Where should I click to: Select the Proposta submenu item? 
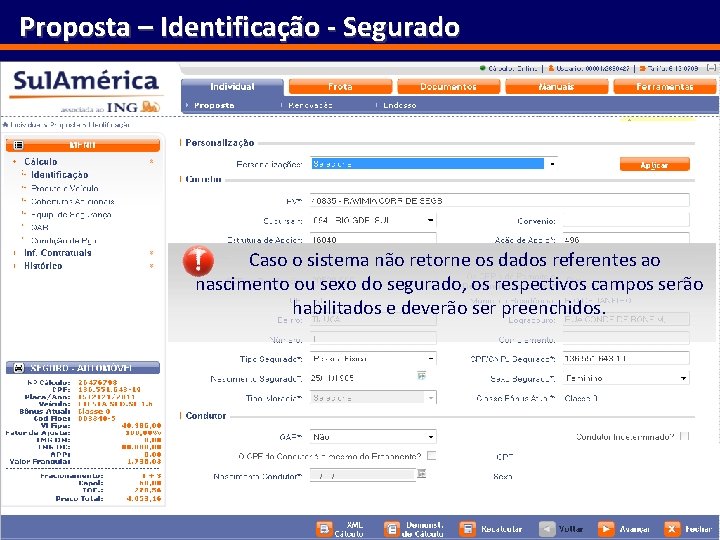point(214,105)
